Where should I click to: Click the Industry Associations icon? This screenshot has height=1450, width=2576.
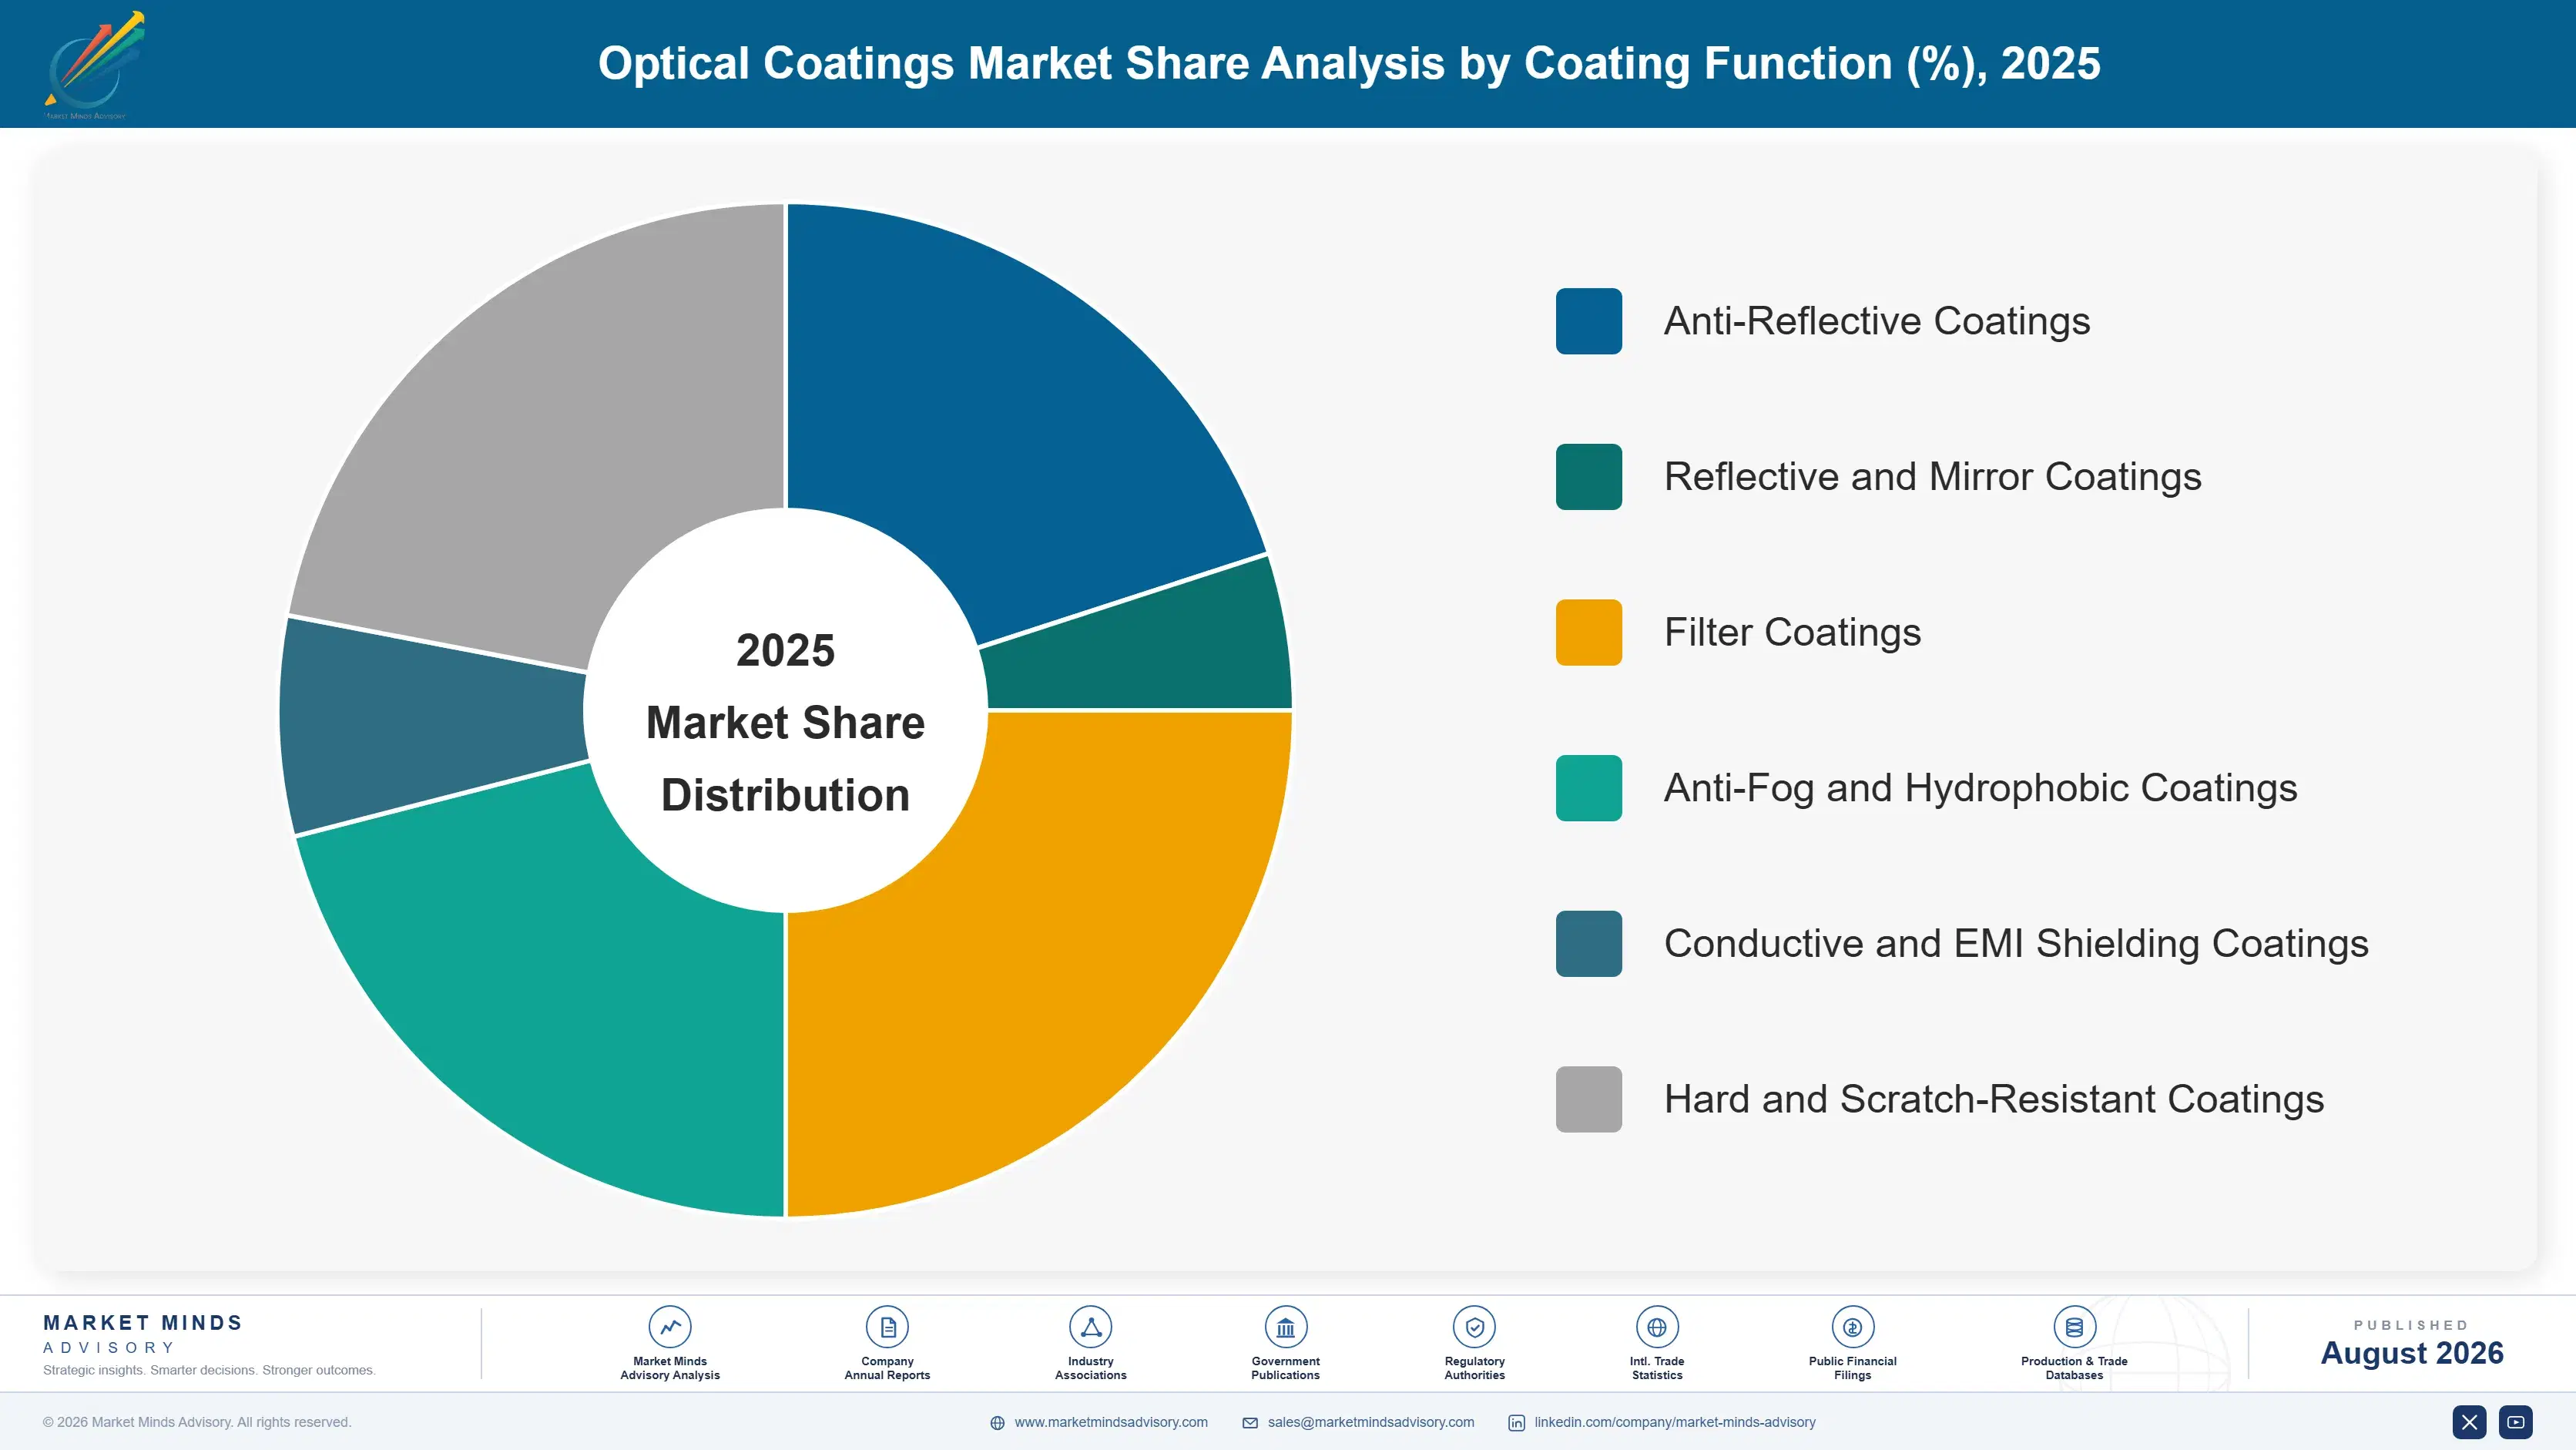pos(1090,1327)
